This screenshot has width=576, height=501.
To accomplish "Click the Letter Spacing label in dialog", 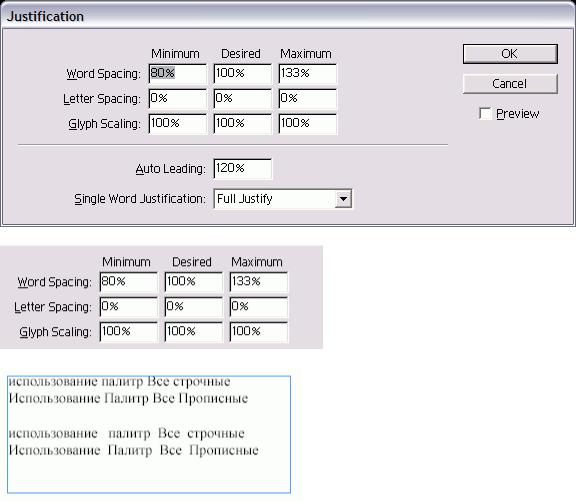I will (102, 99).
